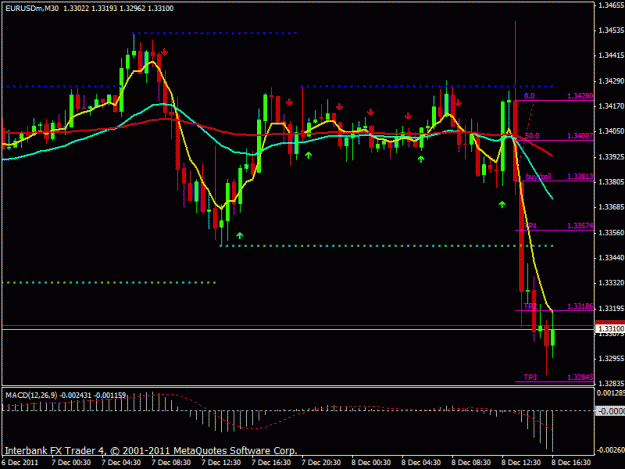Select the TP3 target label

click(x=530, y=377)
